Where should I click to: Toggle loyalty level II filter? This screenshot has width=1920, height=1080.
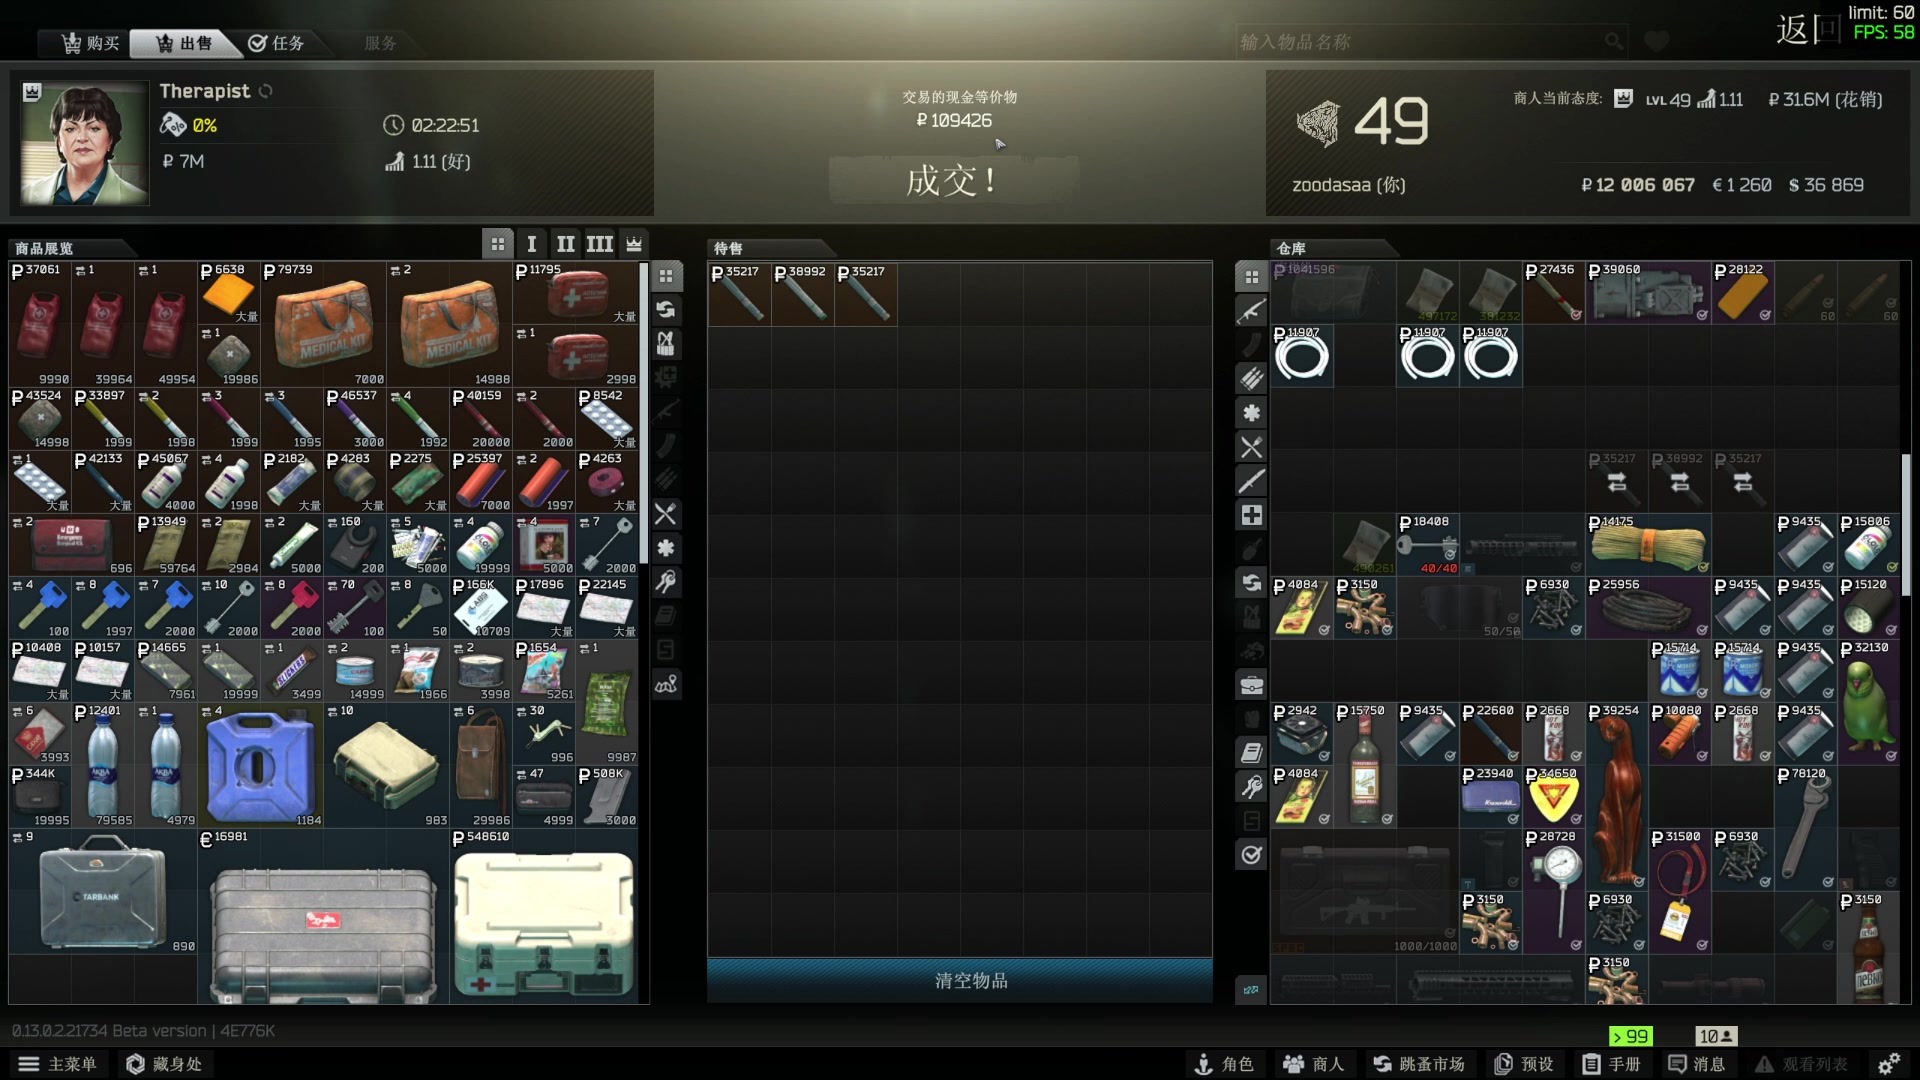click(565, 244)
